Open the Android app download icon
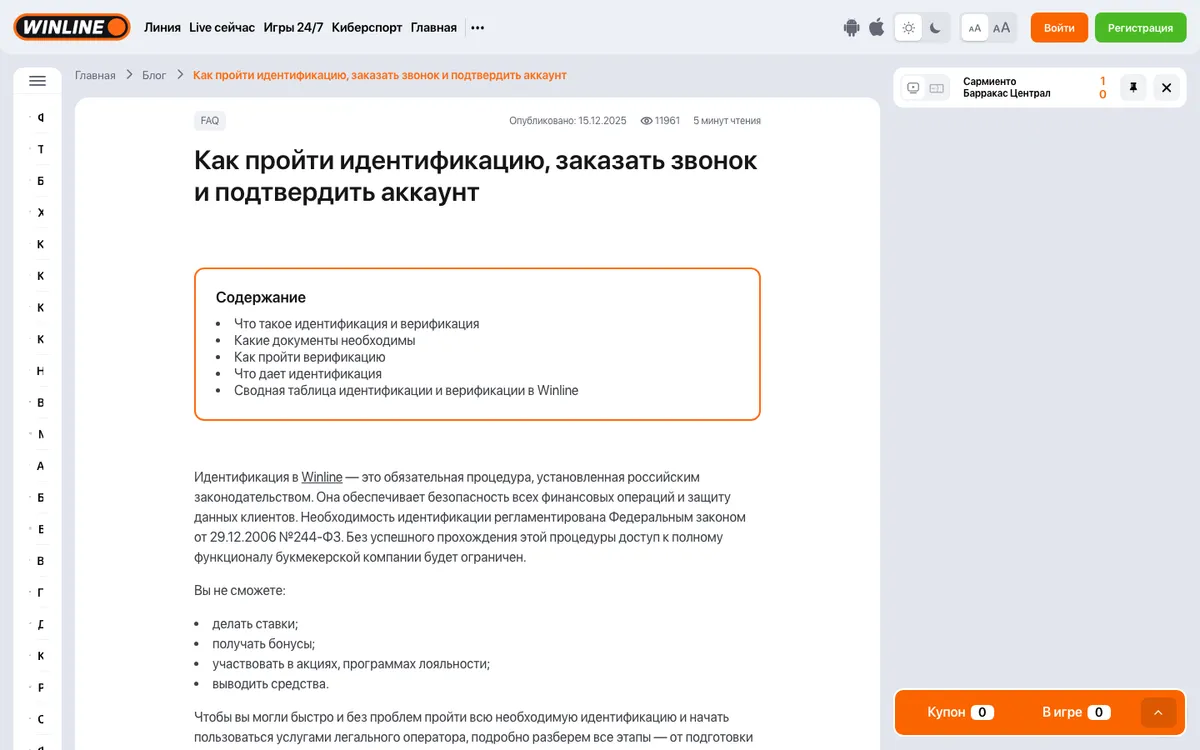 852,28
